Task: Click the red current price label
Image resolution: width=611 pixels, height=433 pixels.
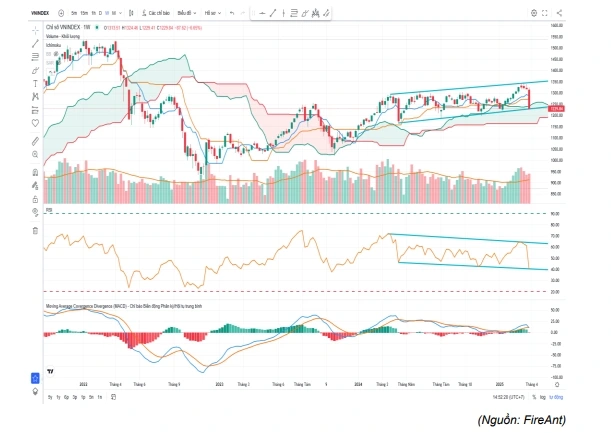Action: 557,108
